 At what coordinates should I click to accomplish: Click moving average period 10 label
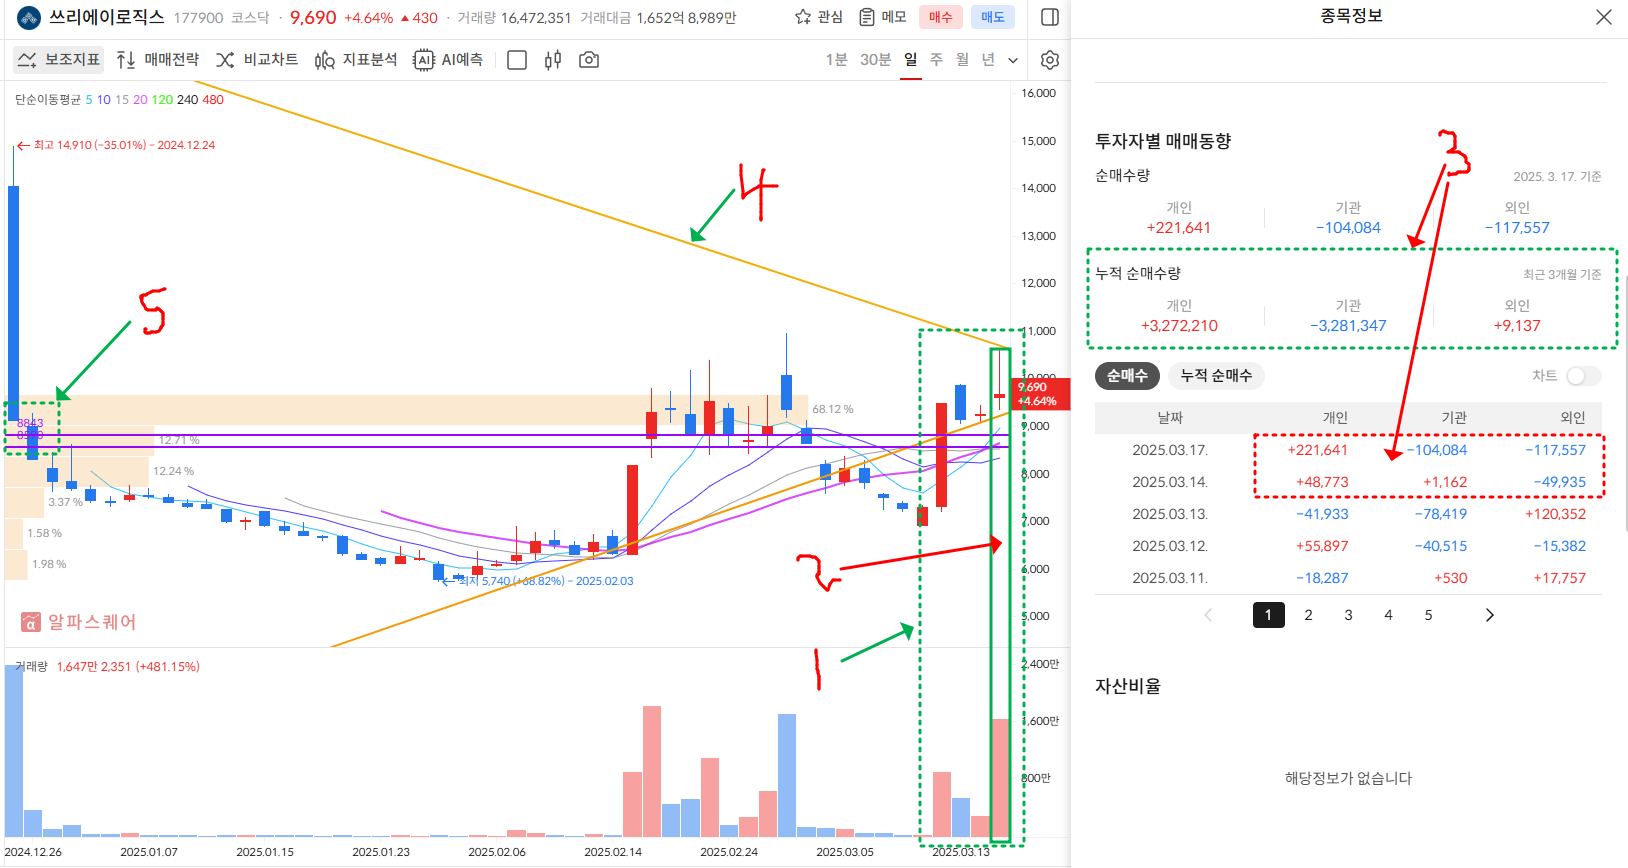pyautogui.click(x=104, y=100)
